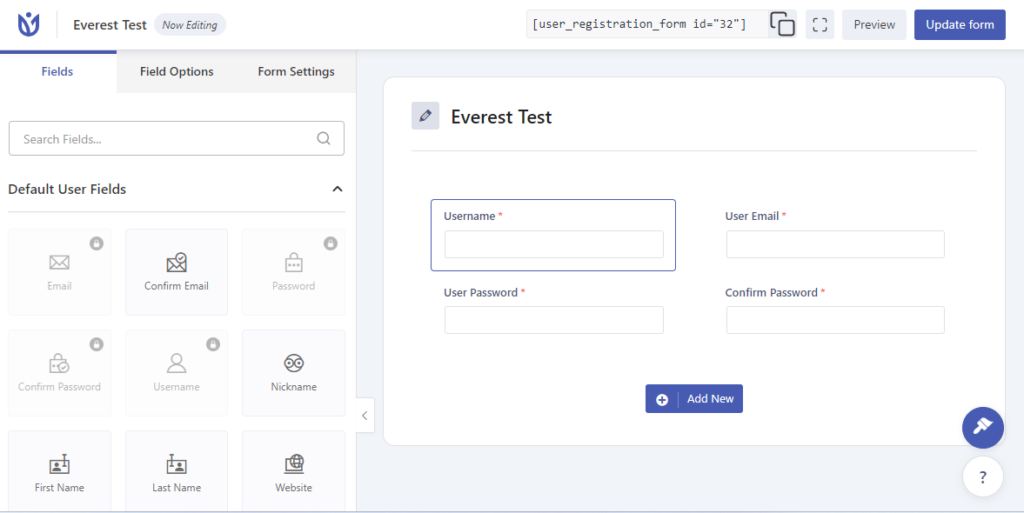
Task: Open the Form Settings tab
Action: coord(296,72)
